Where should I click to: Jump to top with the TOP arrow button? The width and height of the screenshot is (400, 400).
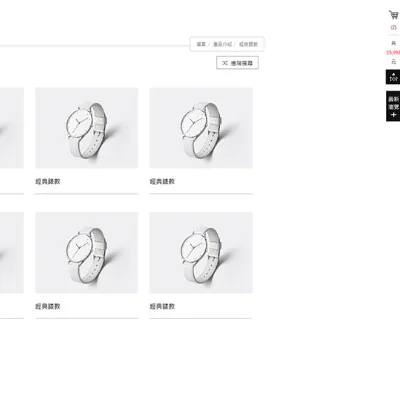pos(393,77)
